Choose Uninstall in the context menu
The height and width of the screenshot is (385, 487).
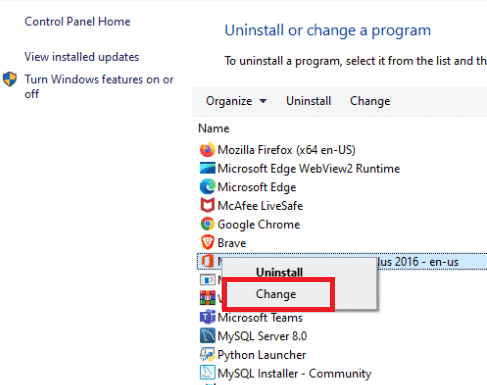tap(279, 272)
